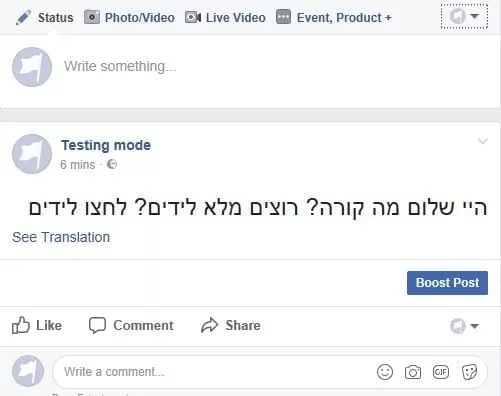This screenshot has width=501, height=396.
Task: Attach a photo to the comment
Action: point(413,372)
